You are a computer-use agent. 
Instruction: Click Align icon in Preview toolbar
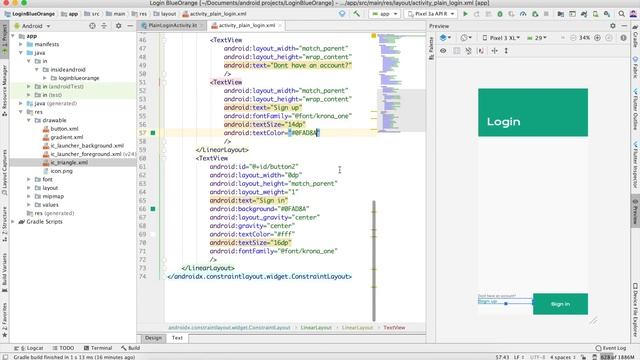[494, 51]
